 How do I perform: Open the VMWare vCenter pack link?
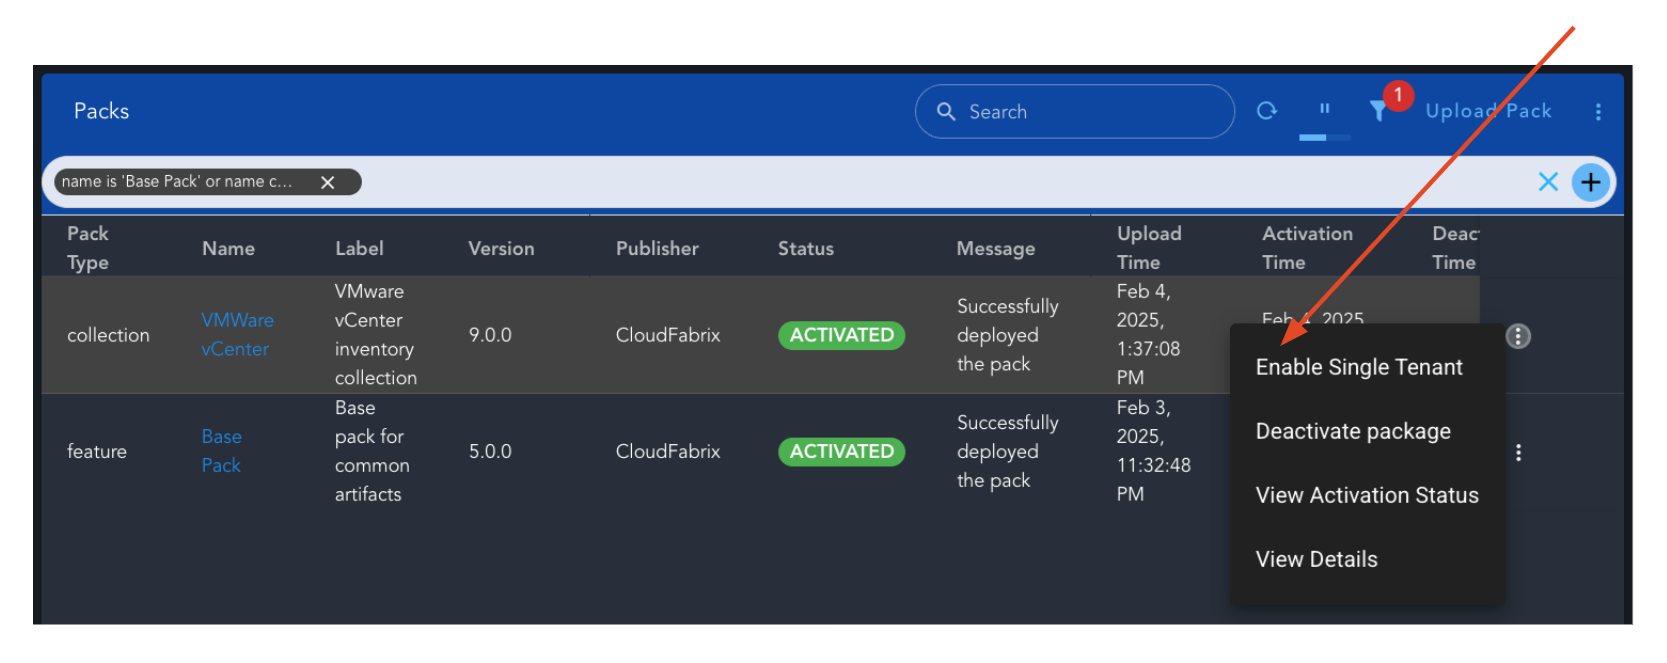pos(236,334)
